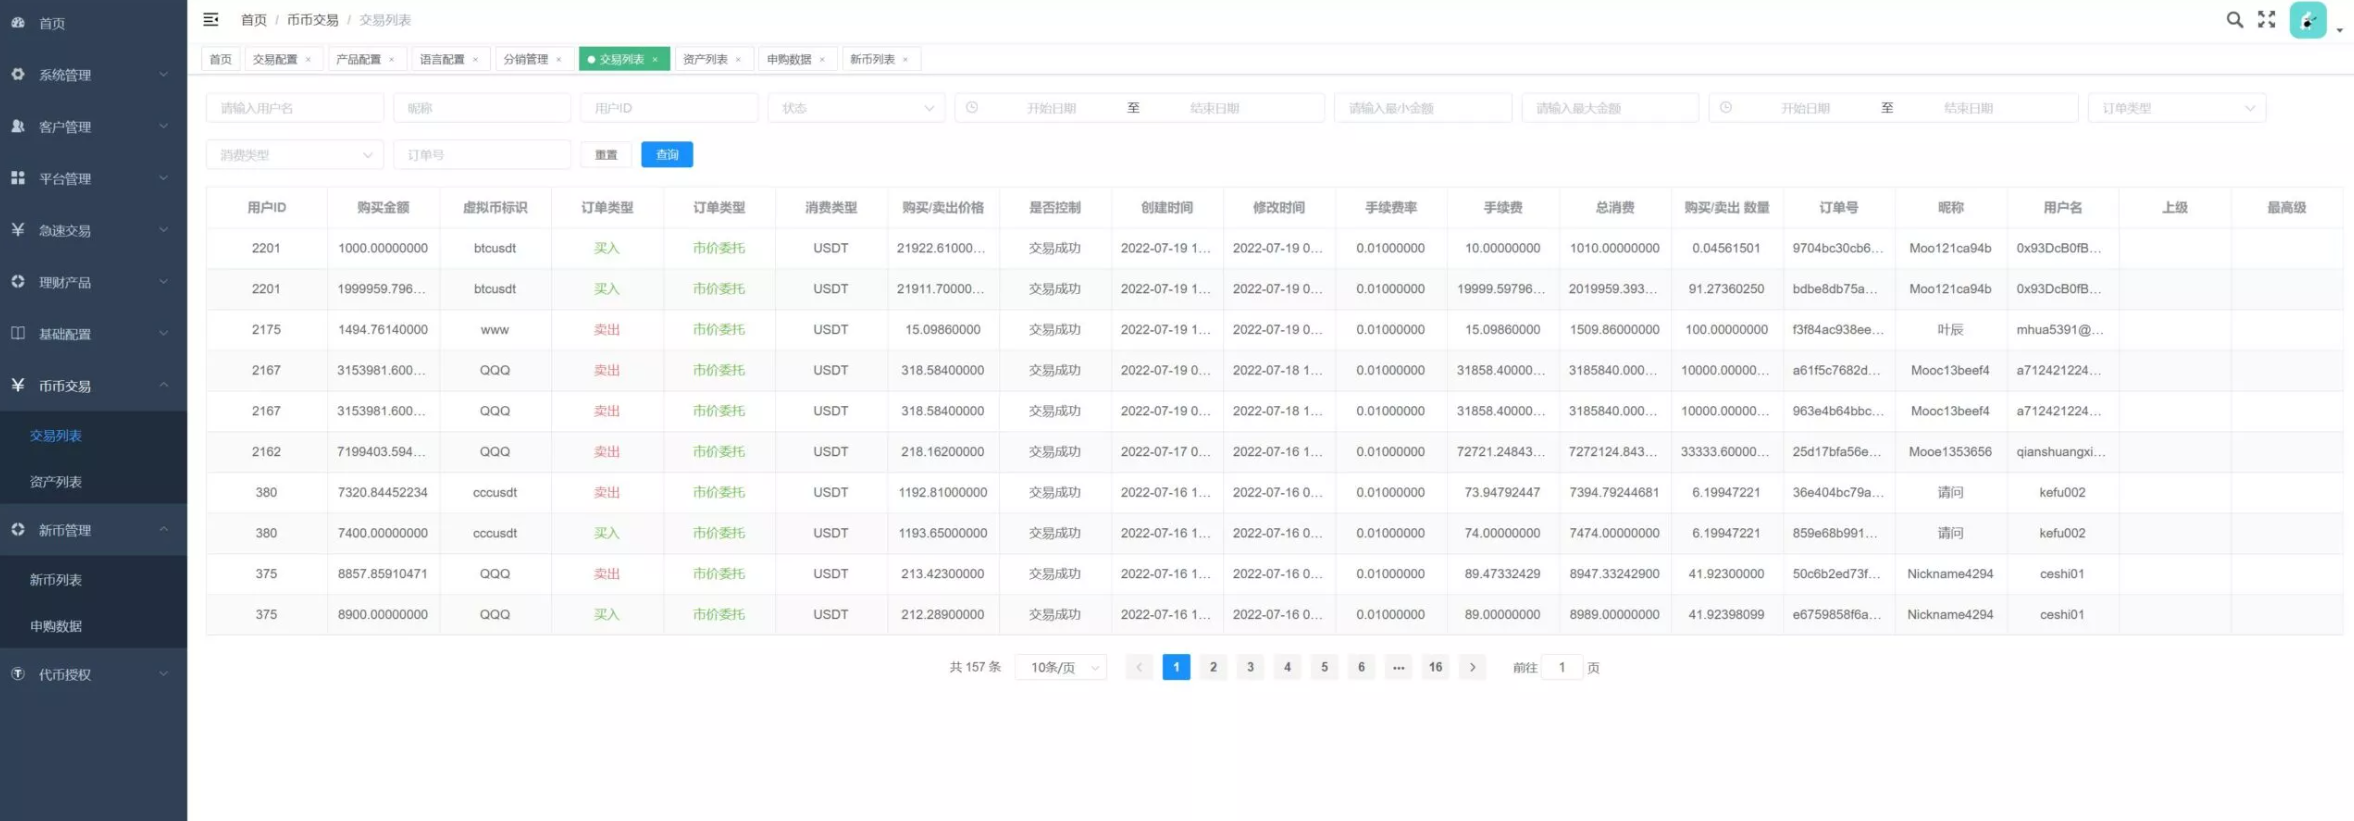
Task: Open the user avatar menu
Action: 2309,20
